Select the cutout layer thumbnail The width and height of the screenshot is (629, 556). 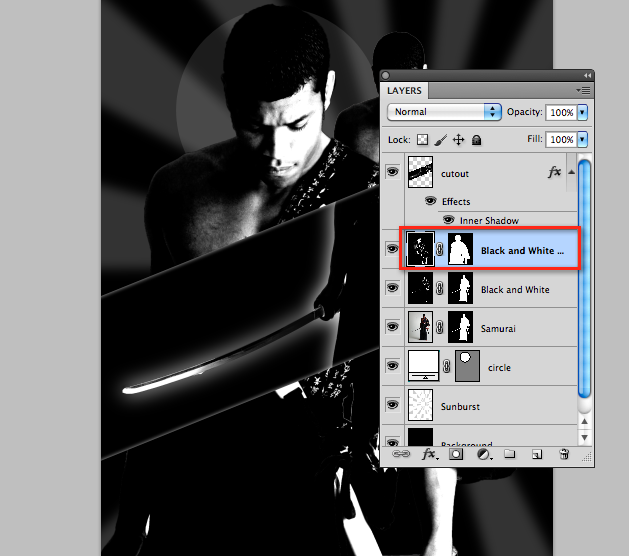pyautogui.click(x=420, y=172)
